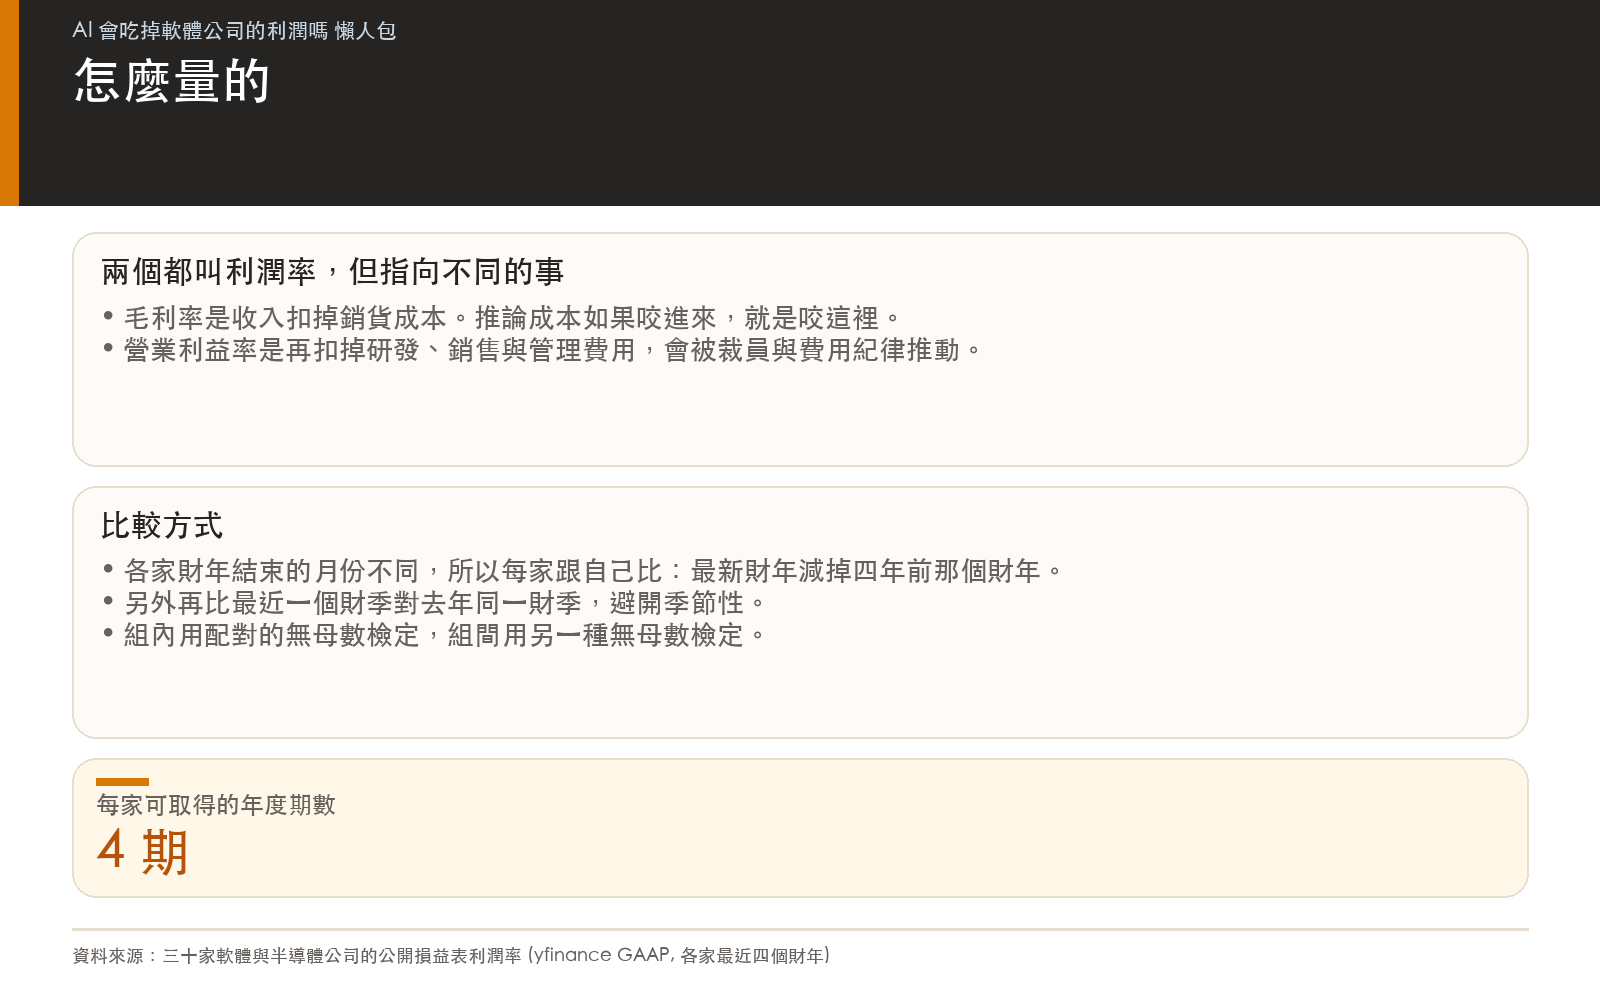
Task: Select bullet starting with 營業利益率是再扣掉研發
Action: tap(543, 350)
